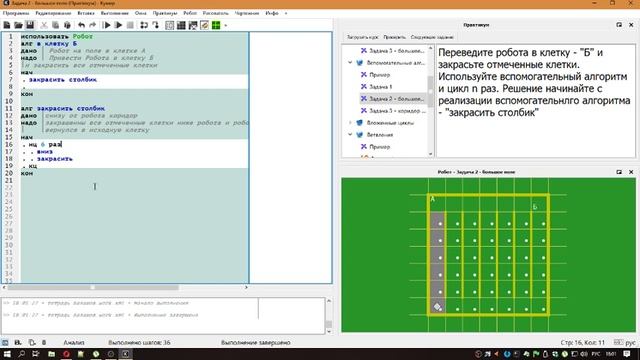This screenshot has height=360, width=640.
Task: Open the Инфо menu
Action: coord(272,13)
